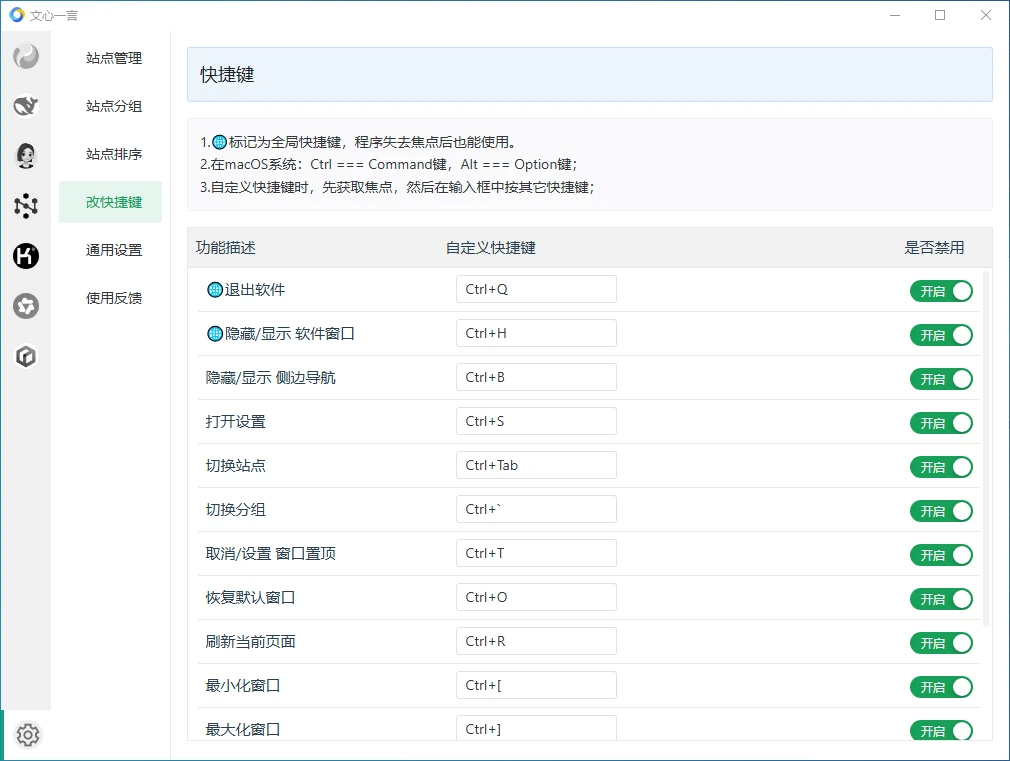Open the hexagonal node network icon
Viewport: 1010px width, 761px height.
[26, 206]
